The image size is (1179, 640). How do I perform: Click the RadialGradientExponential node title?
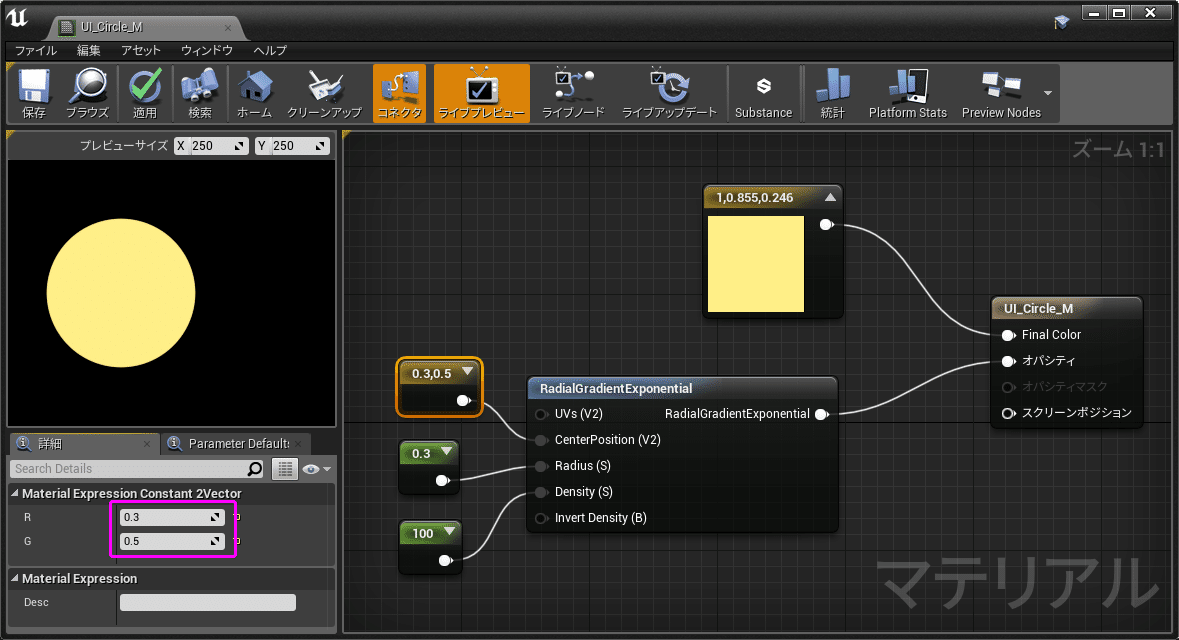pos(616,389)
